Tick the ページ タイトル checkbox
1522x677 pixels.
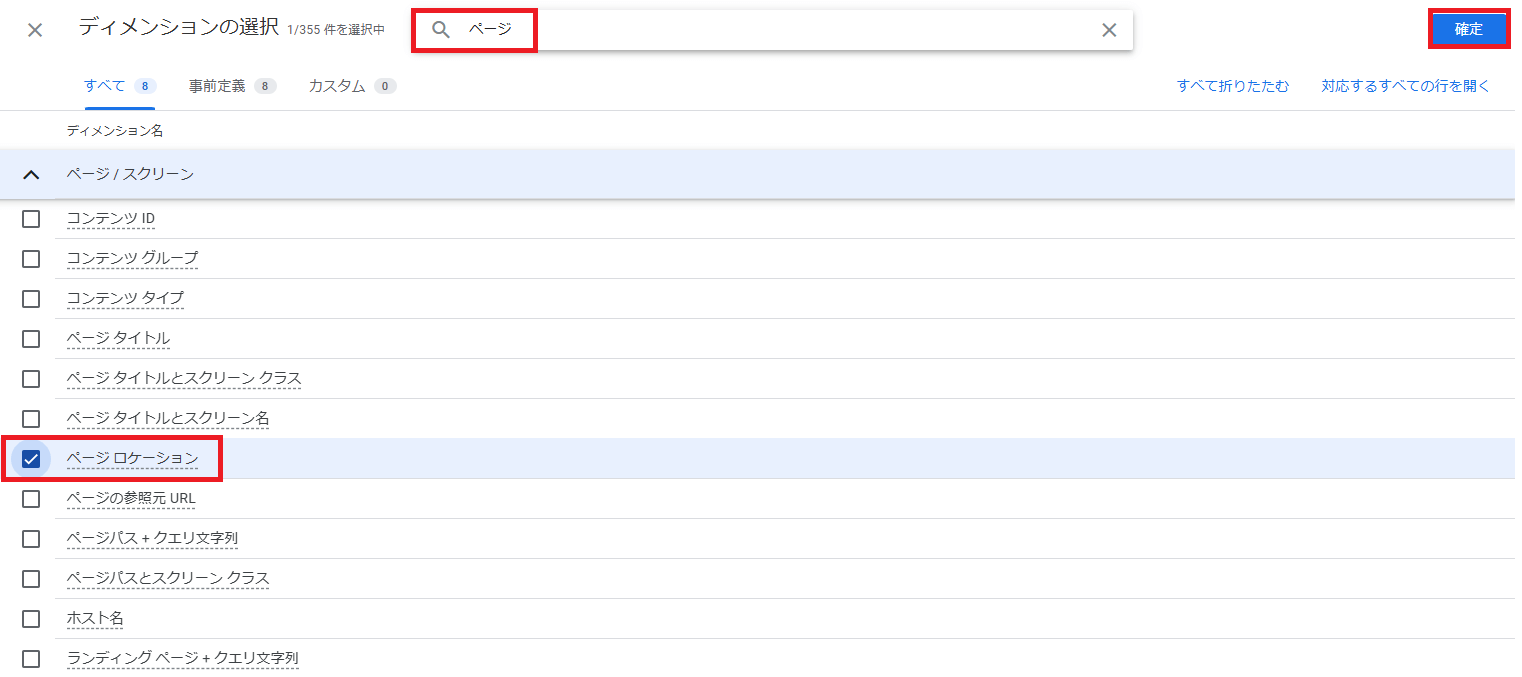click(31, 339)
